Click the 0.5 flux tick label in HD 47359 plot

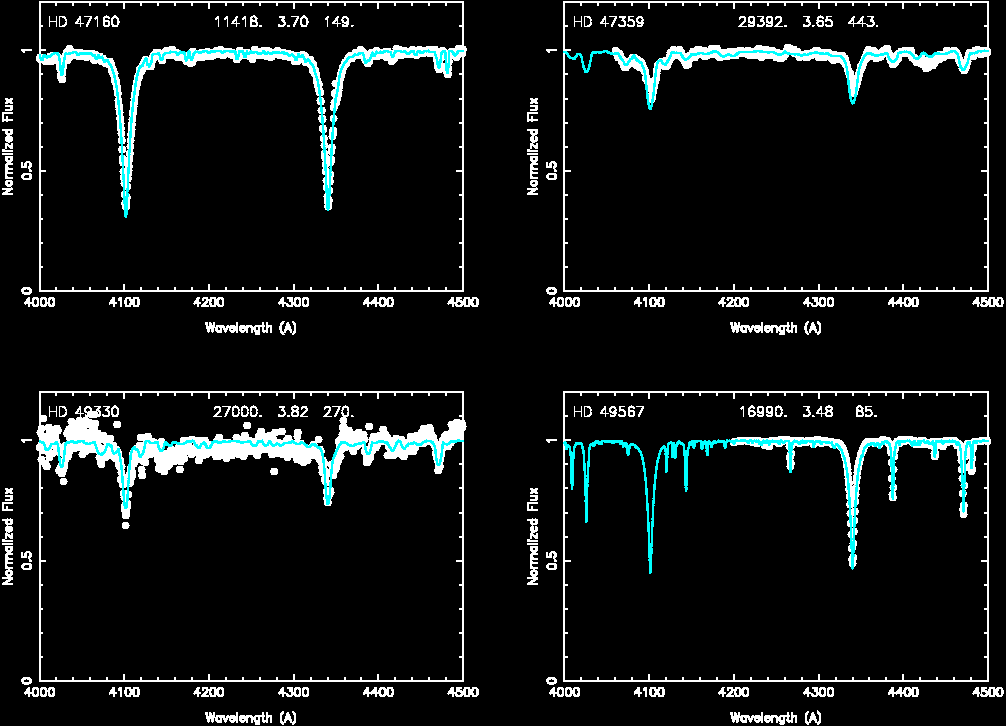click(551, 170)
